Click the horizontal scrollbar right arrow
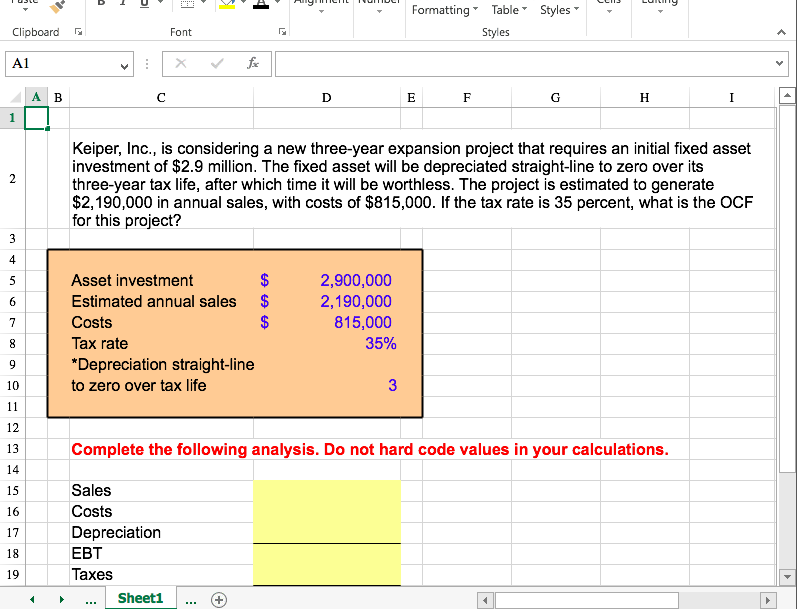The width and height of the screenshot is (797, 609). pos(769,600)
